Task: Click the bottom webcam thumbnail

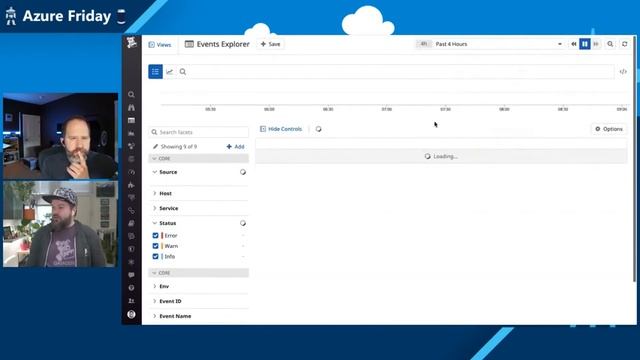Action: [60, 224]
